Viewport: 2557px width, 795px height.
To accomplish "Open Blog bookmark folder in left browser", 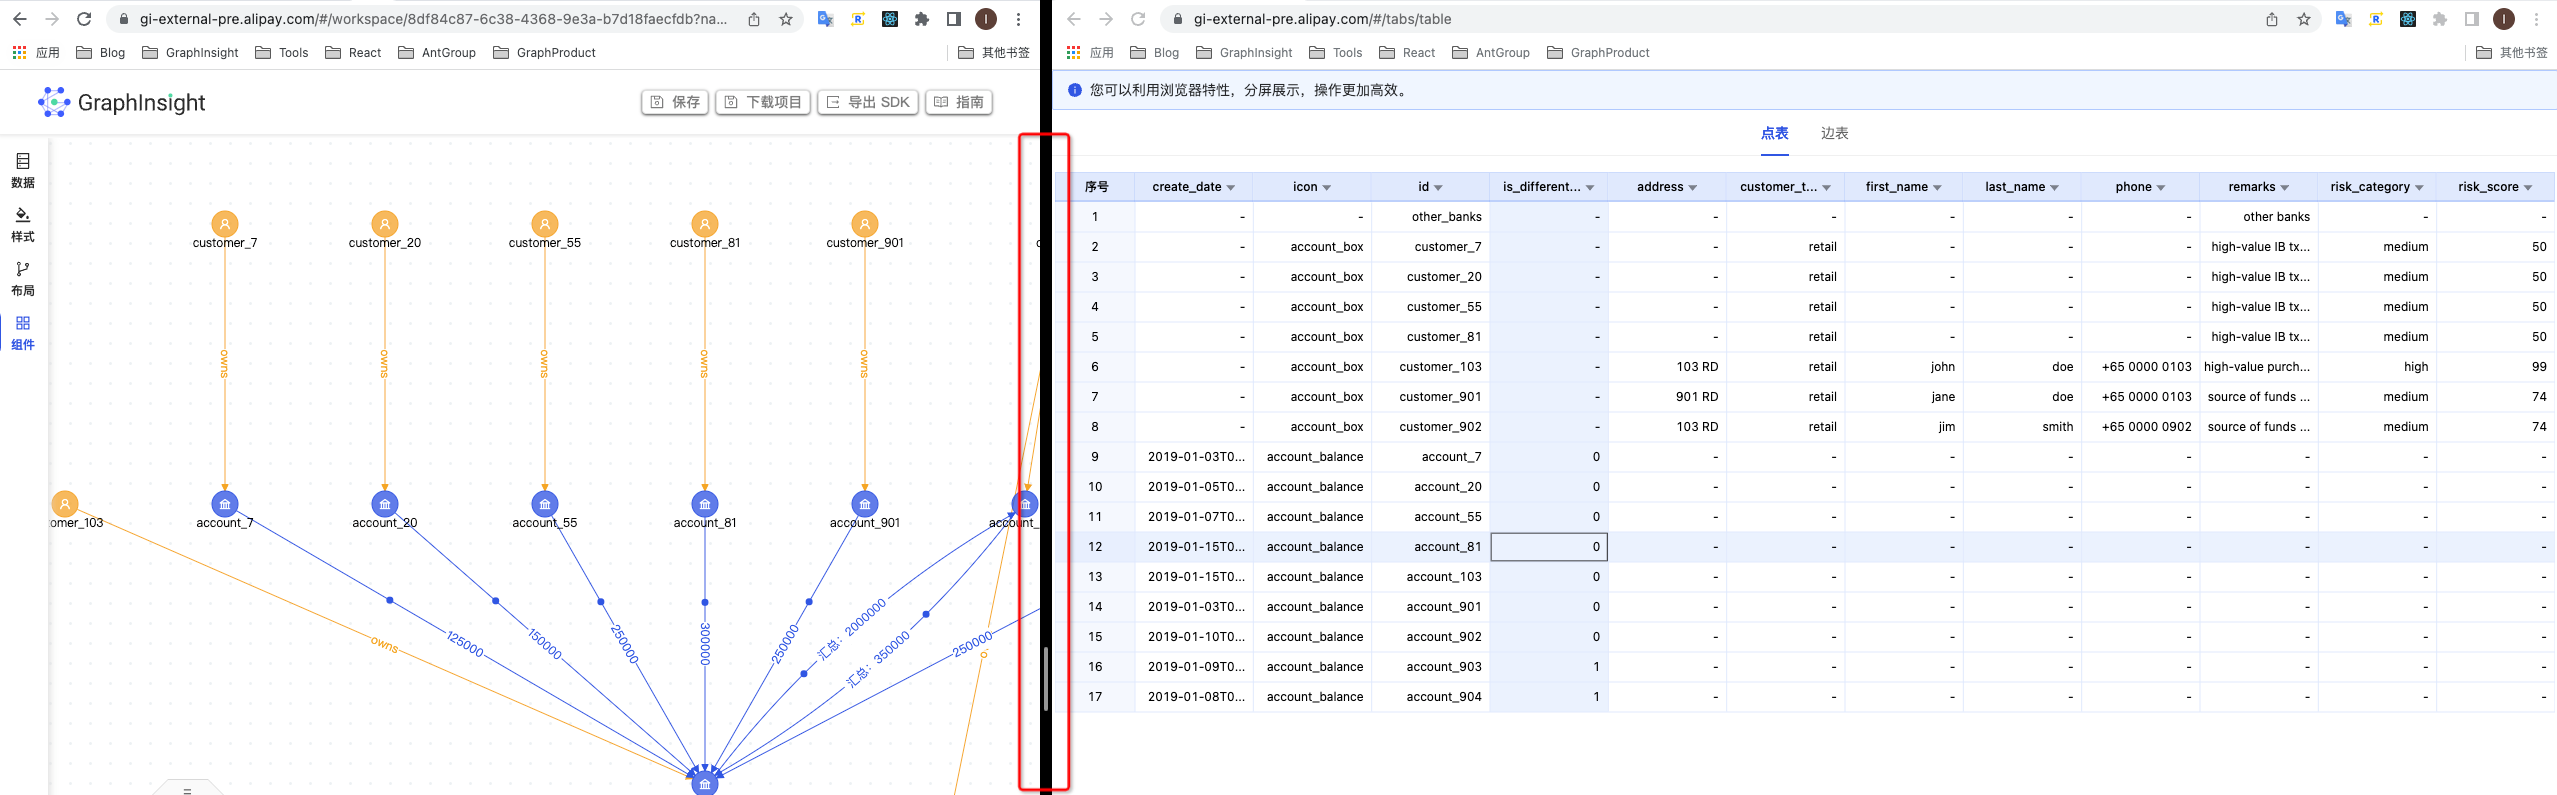I will 101,53.
